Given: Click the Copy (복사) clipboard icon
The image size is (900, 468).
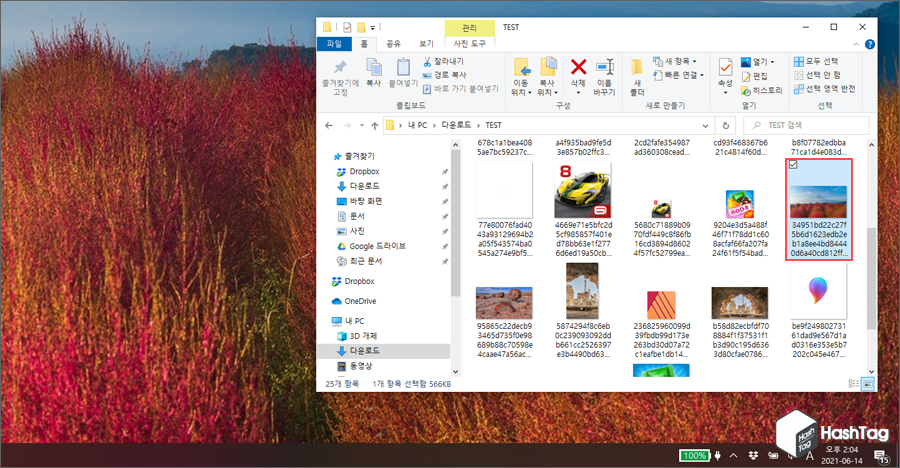Looking at the screenshot, I should [374, 68].
